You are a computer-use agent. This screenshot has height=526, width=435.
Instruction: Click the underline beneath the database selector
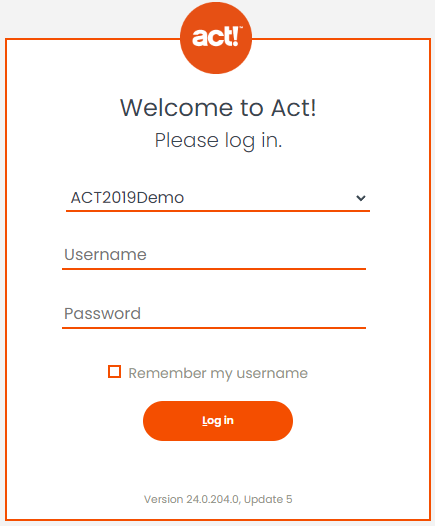(x=218, y=211)
